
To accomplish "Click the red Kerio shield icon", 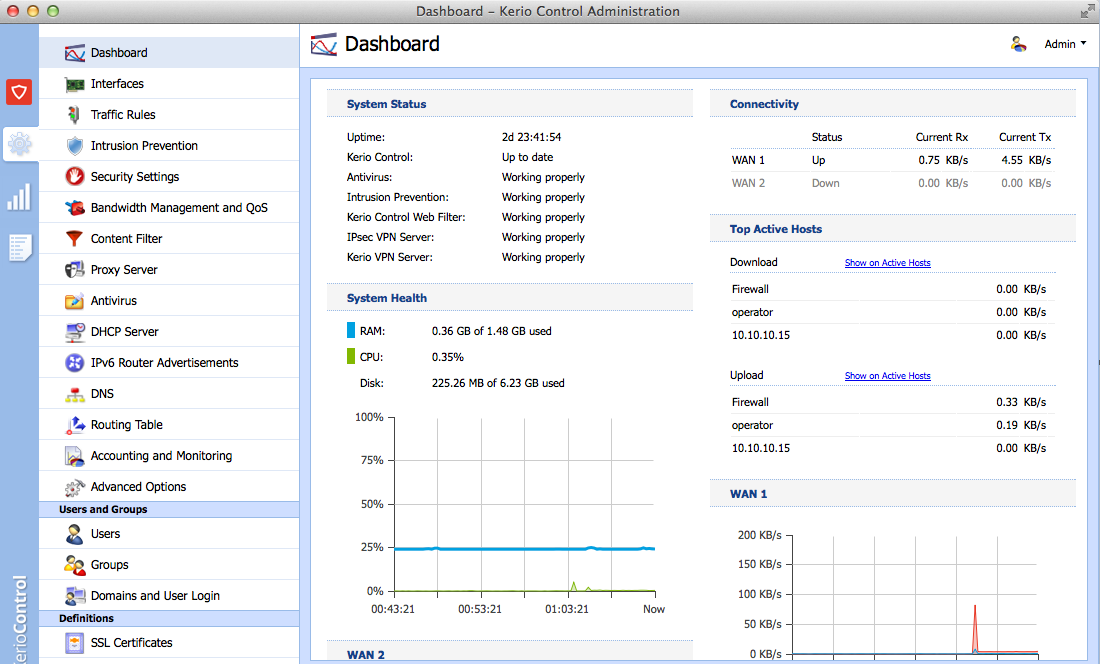I will [x=19, y=92].
